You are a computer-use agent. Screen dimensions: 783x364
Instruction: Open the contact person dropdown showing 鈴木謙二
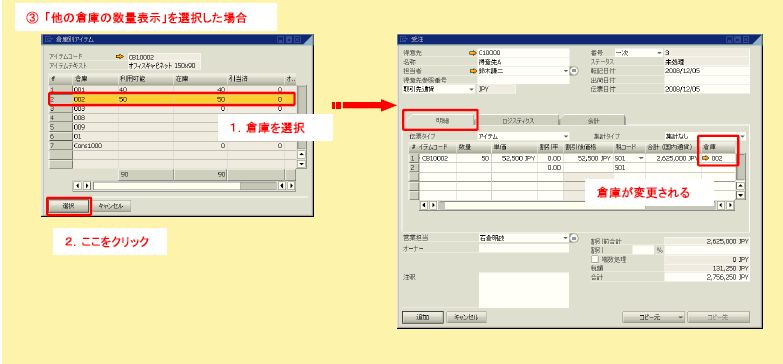click(x=566, y=71)
